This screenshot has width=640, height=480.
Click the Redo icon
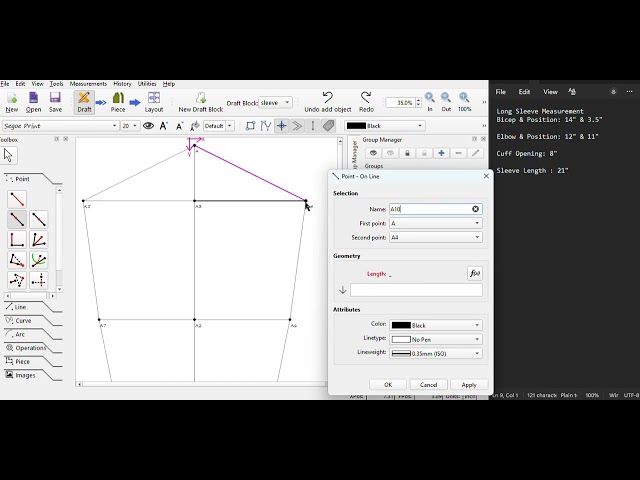click(x=366, y=102)
